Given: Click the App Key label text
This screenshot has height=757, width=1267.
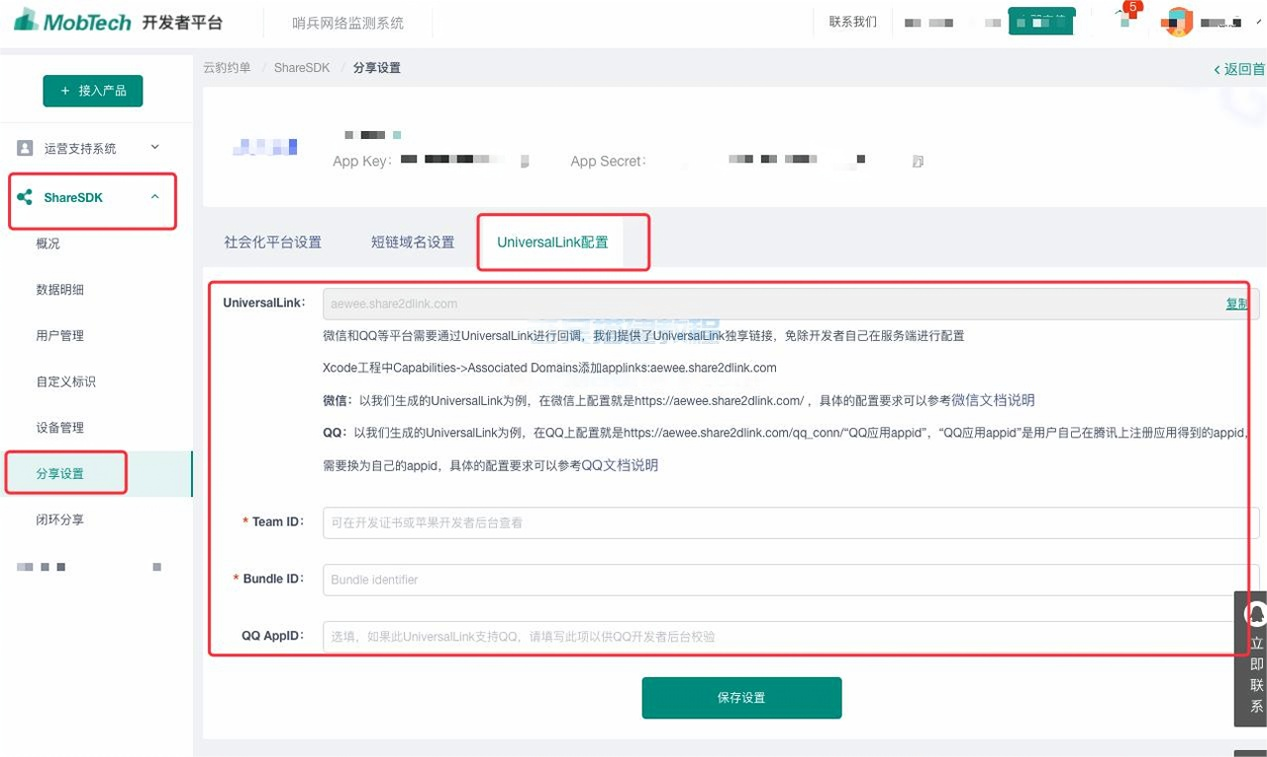Looking at the screenshot, I should coord(363,161).
